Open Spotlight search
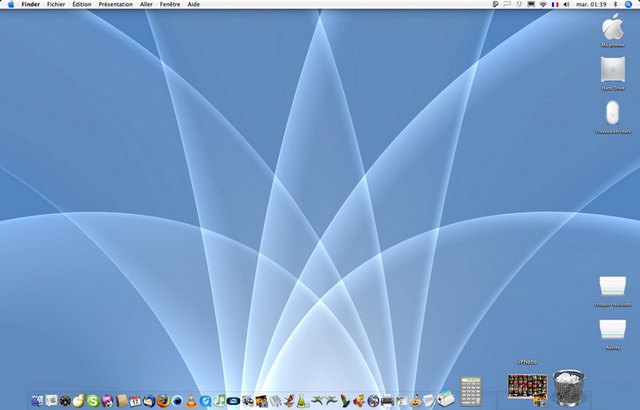The width and height of the screenshot is (640, 410). [629, 4]
